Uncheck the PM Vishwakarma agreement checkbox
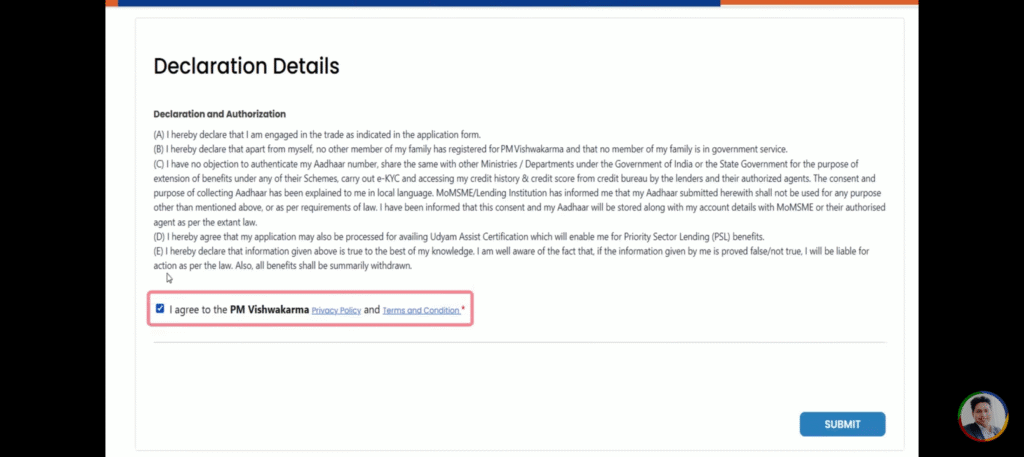Image resolution: width=1024 pixels, height=457 pixels. pyautogui.click(x=160, y=309)
